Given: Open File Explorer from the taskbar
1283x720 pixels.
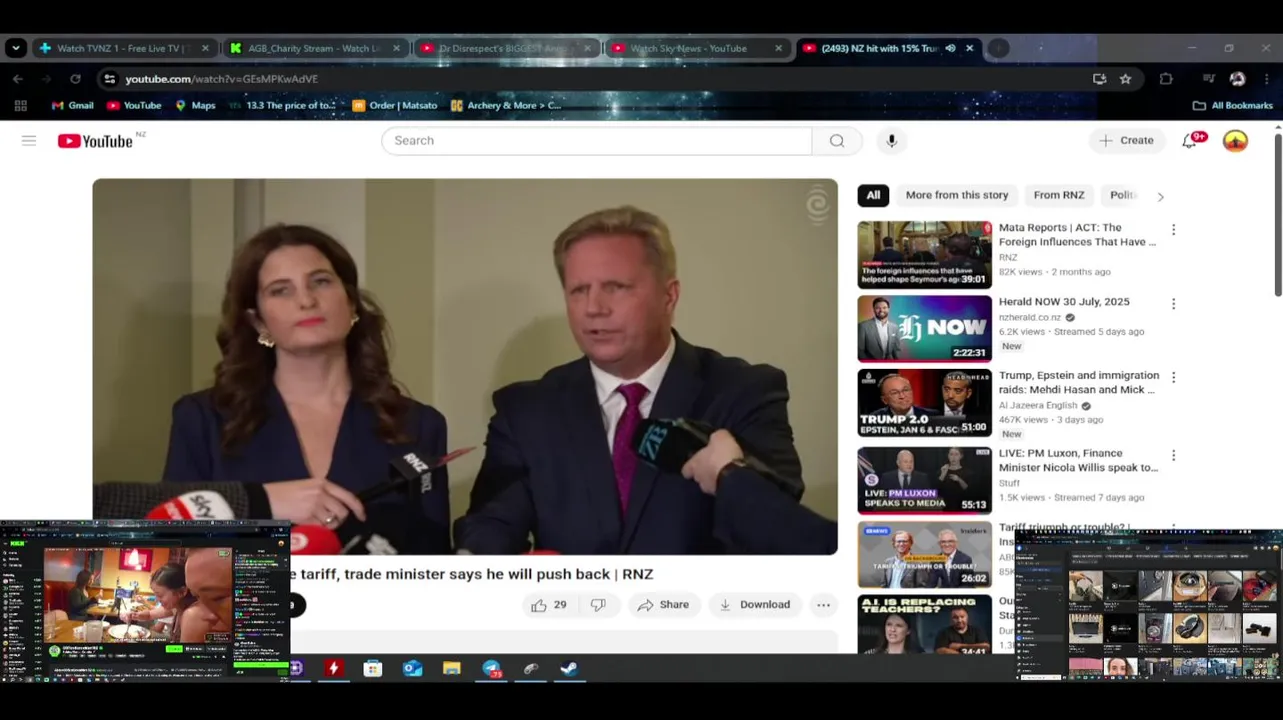Looking at the screenshot, I should coord(451,668).
